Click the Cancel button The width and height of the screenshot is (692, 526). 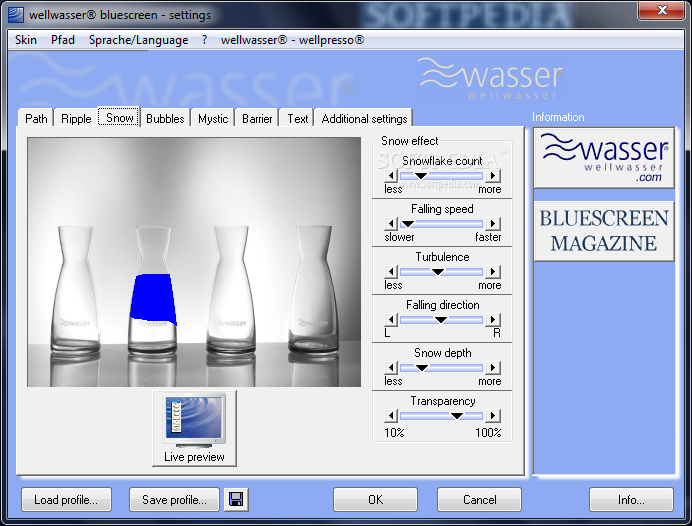(x=479, y=500)
